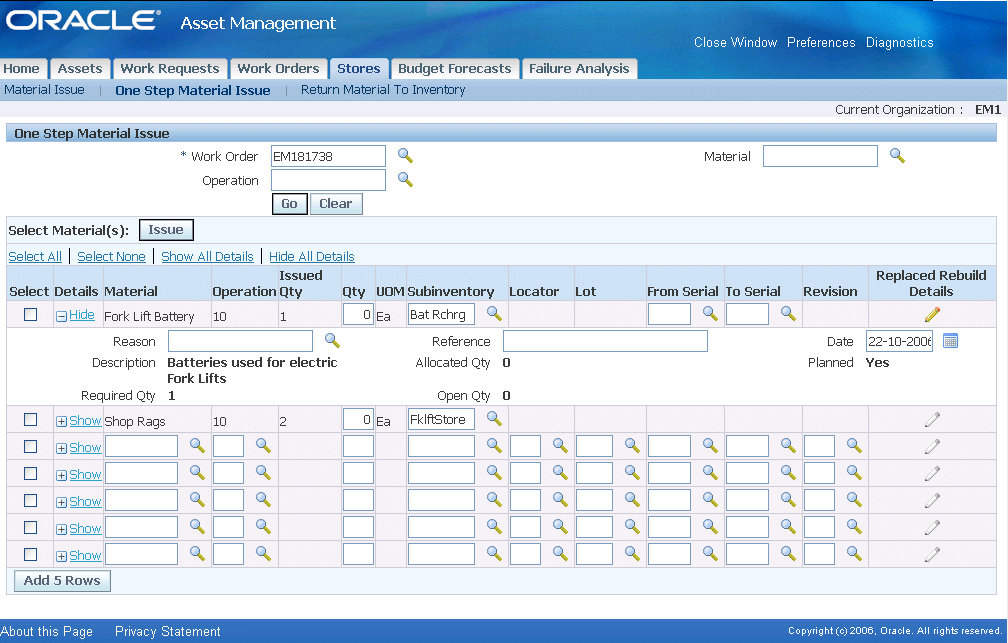Image resolution: width=1008 pixels, height=643 pixels.
Task: Search Lot in first empty row
Action: [x=632, y=446]
